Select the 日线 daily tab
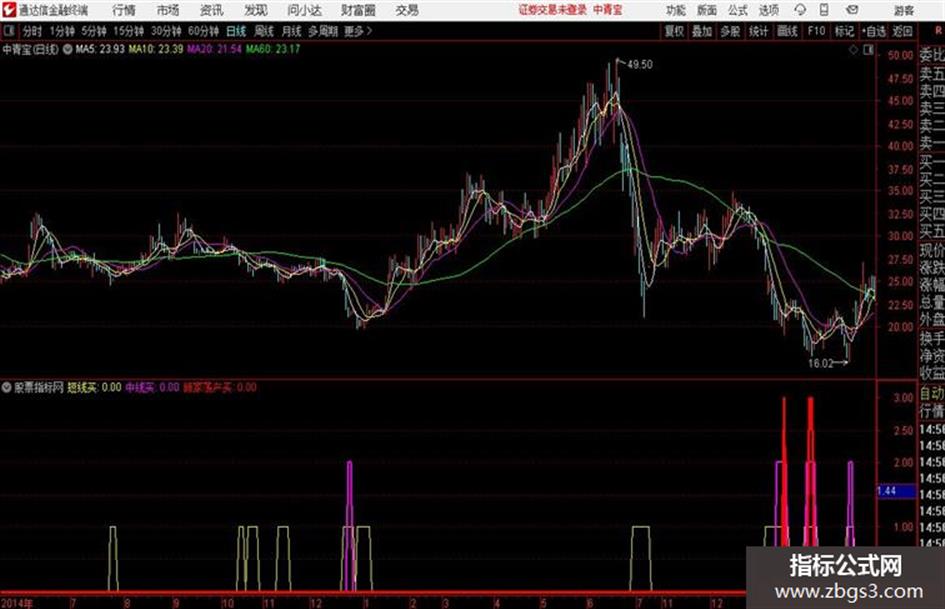This screenshot has height=609, width=945. (x=236, y=31)
